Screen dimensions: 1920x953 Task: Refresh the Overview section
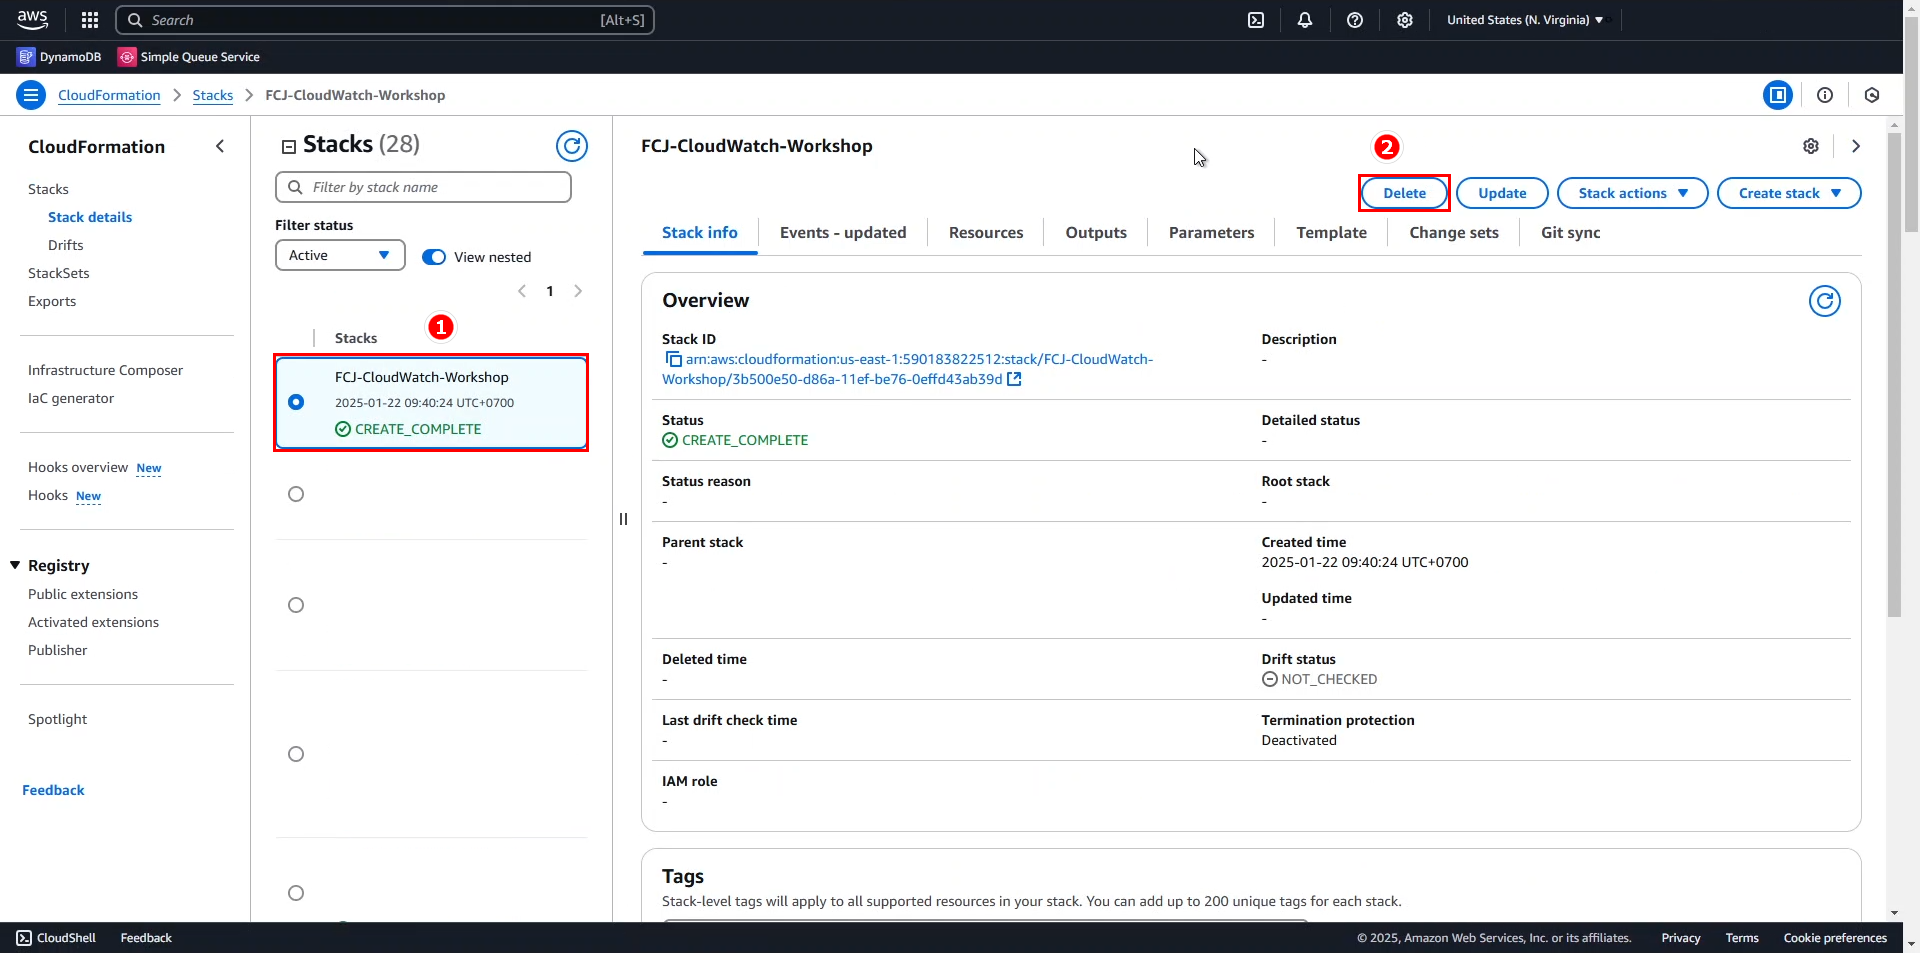tap(1825, 301)
